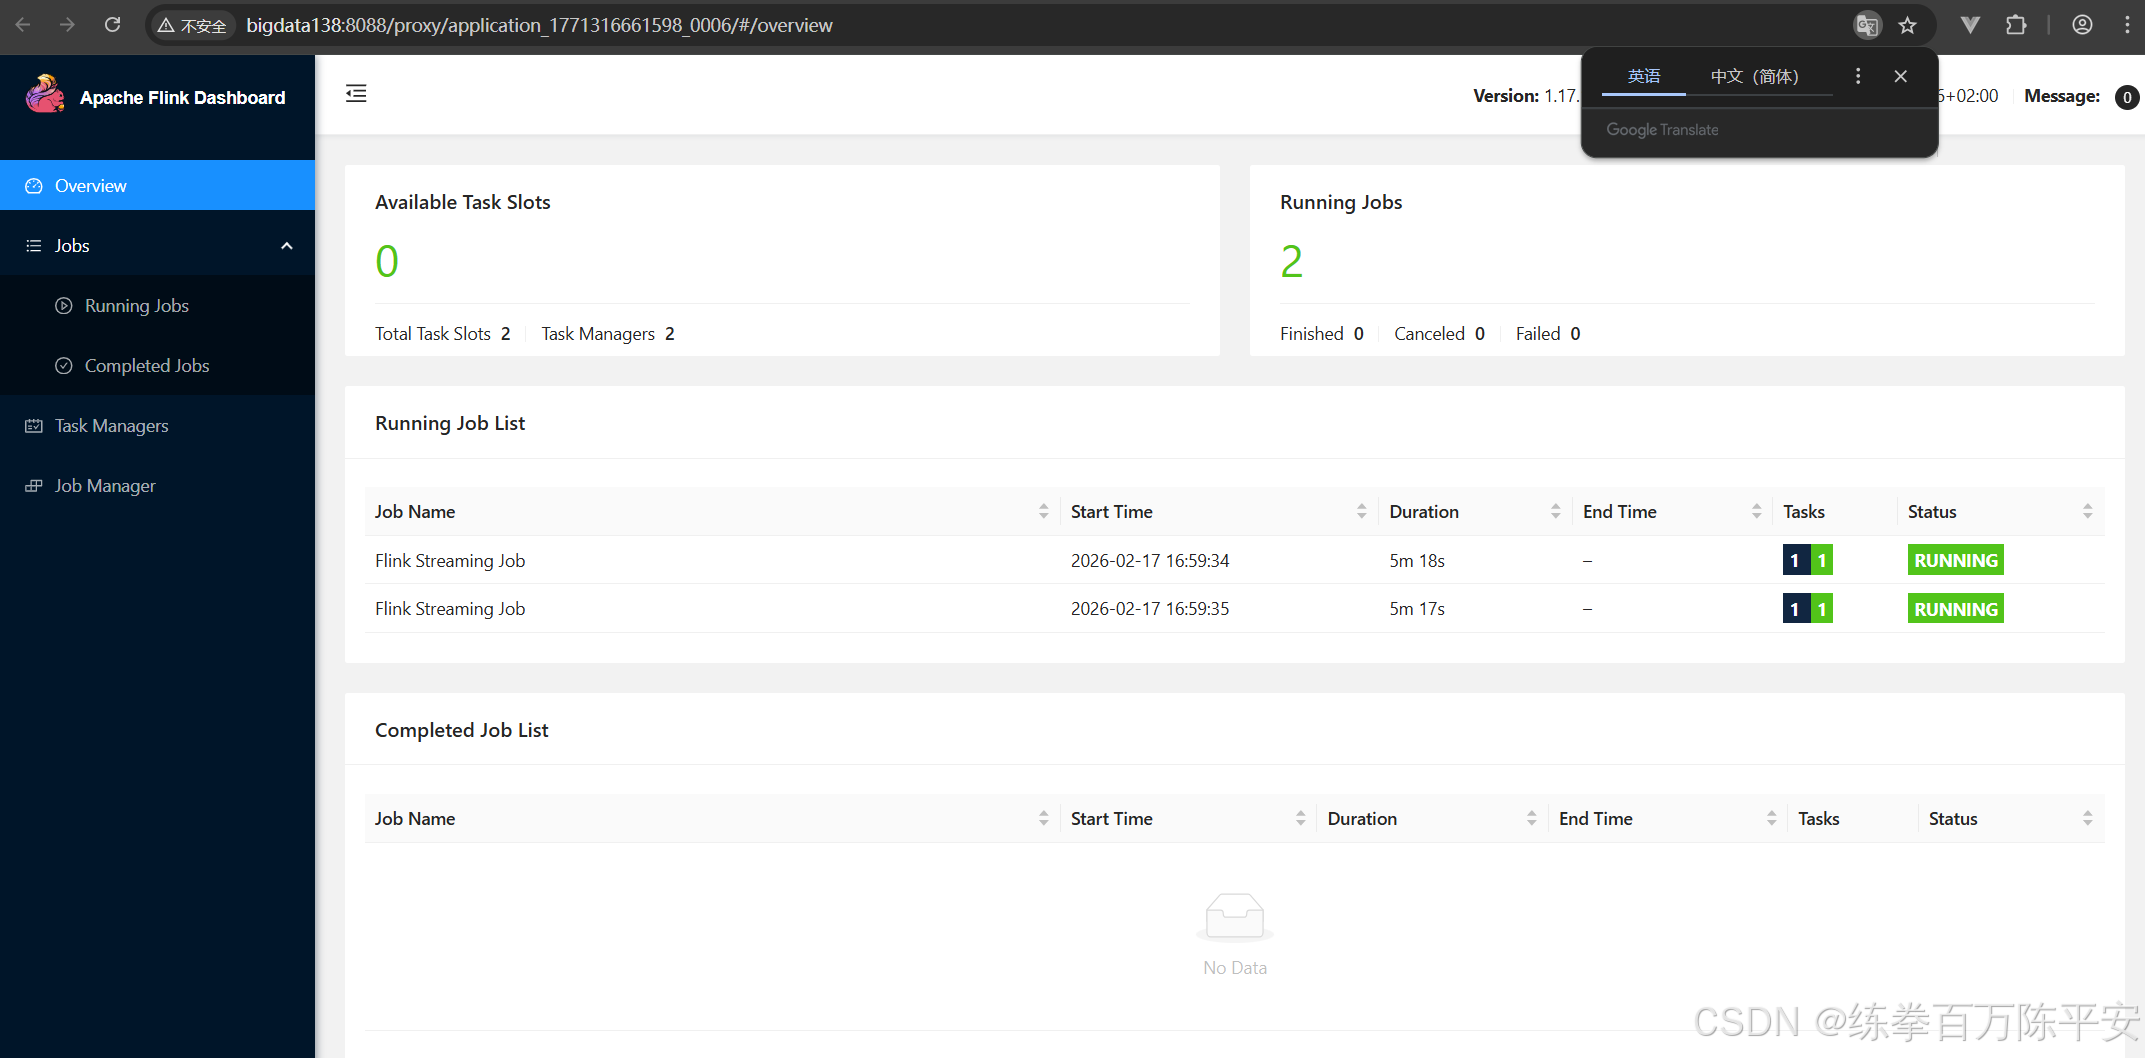Viewport: 2145px width, 1058px height.
Task: Sort completed jobs by Duration
Action: [x=1531, y=818]
